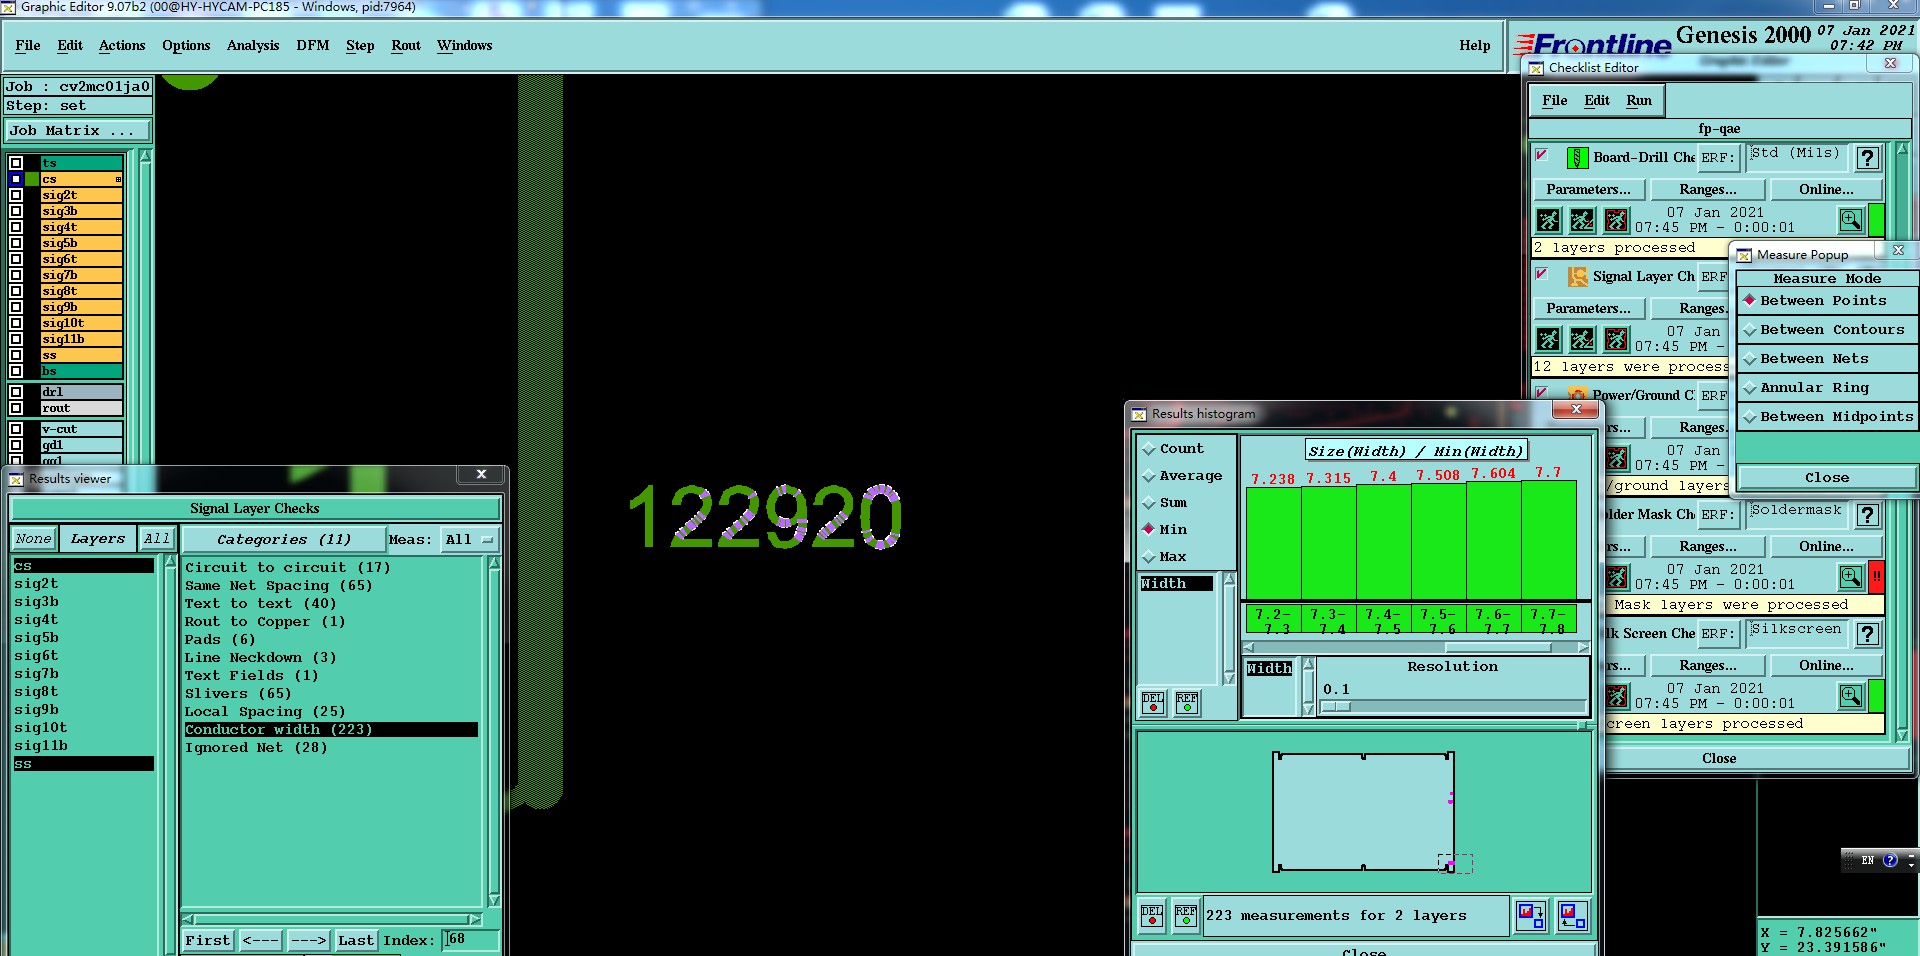Open the Step menu

pyautogui.click(x=360, y=46)
